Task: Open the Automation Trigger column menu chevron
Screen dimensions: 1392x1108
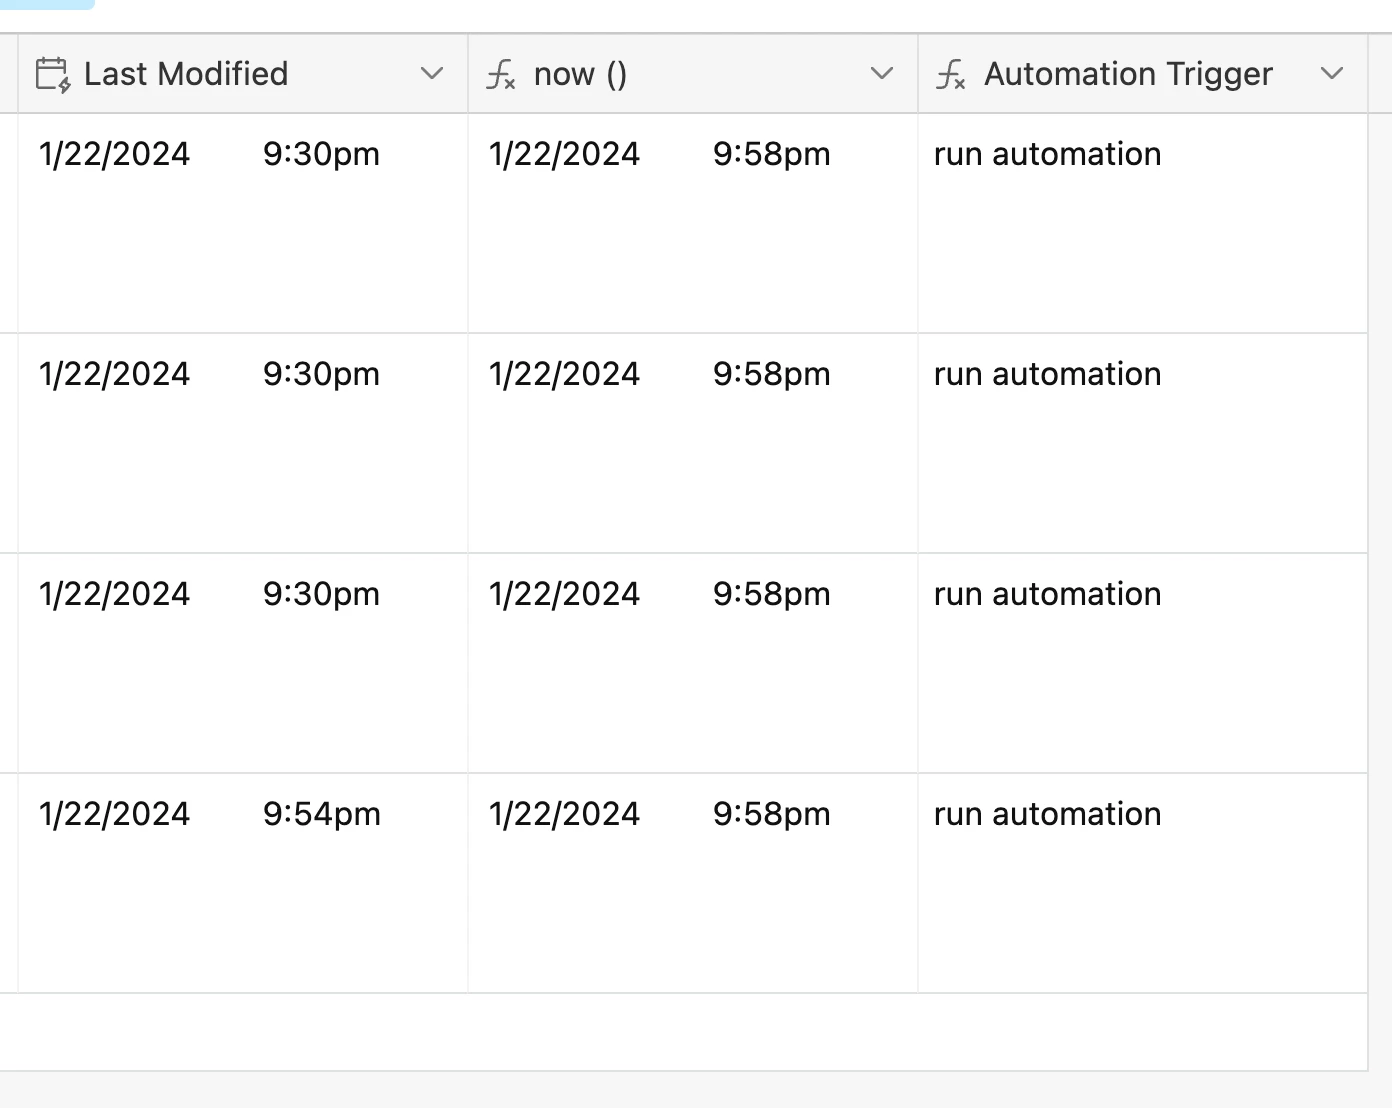Action: pos(1332,74)
